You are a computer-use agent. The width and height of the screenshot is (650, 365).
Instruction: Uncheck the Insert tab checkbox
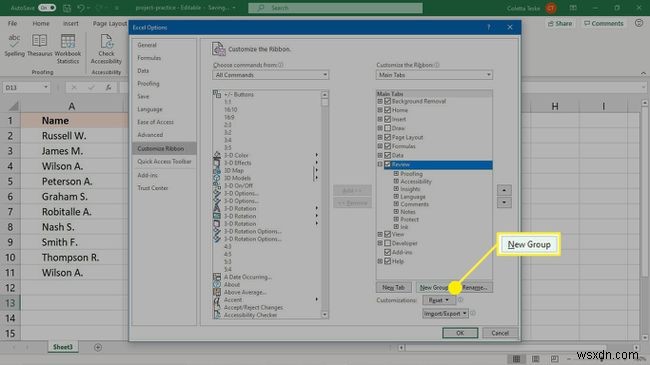pos(388,119)
